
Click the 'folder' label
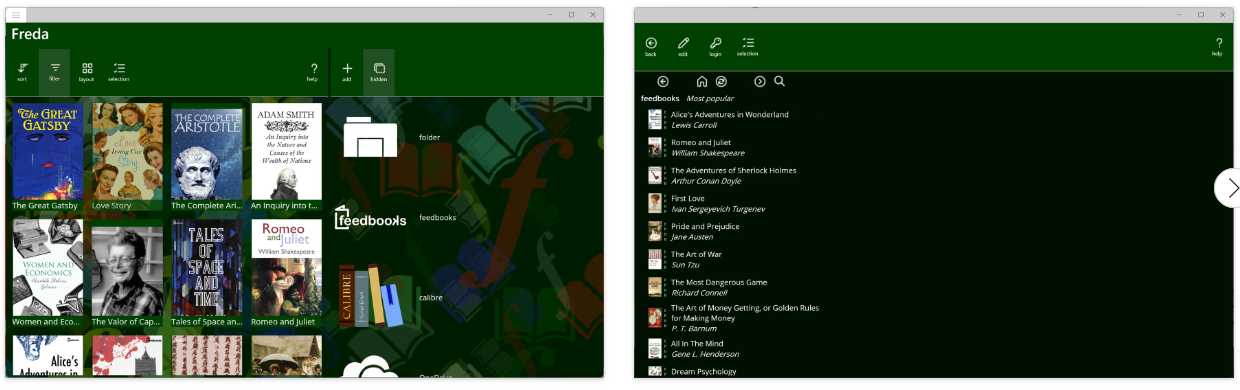[430, 137]
